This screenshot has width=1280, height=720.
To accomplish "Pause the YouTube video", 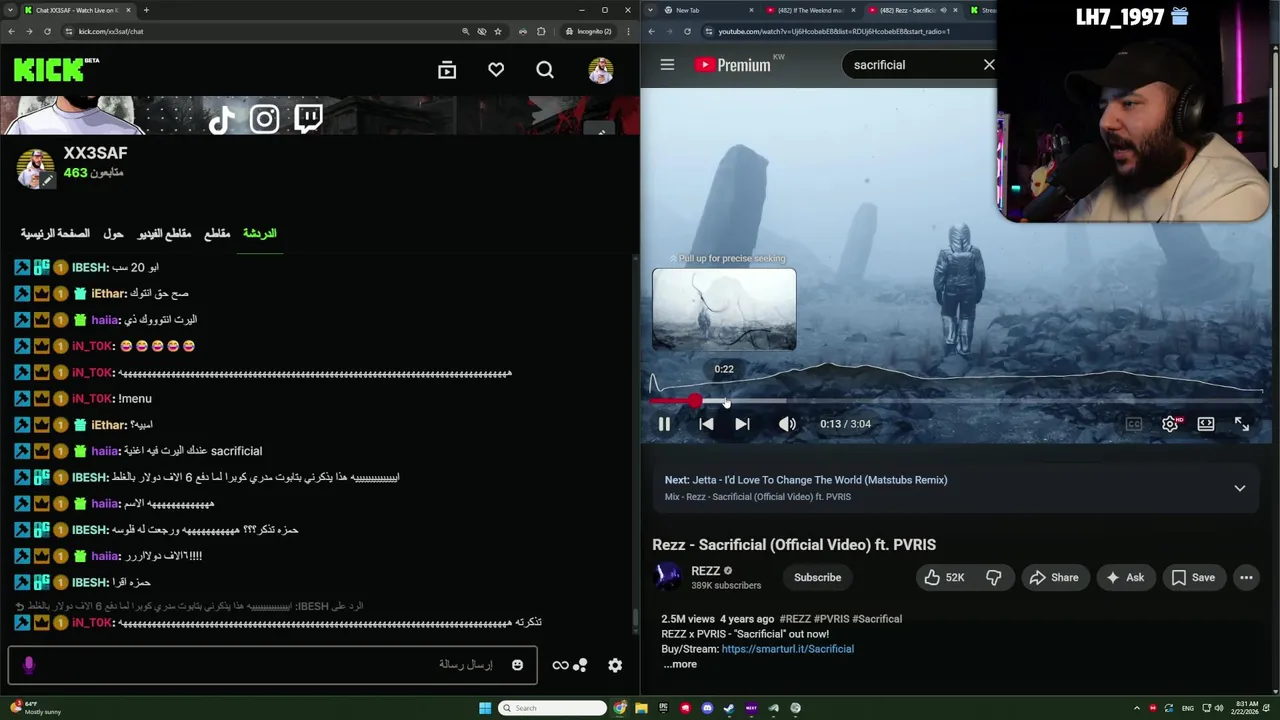I will [x=664, y=424].
